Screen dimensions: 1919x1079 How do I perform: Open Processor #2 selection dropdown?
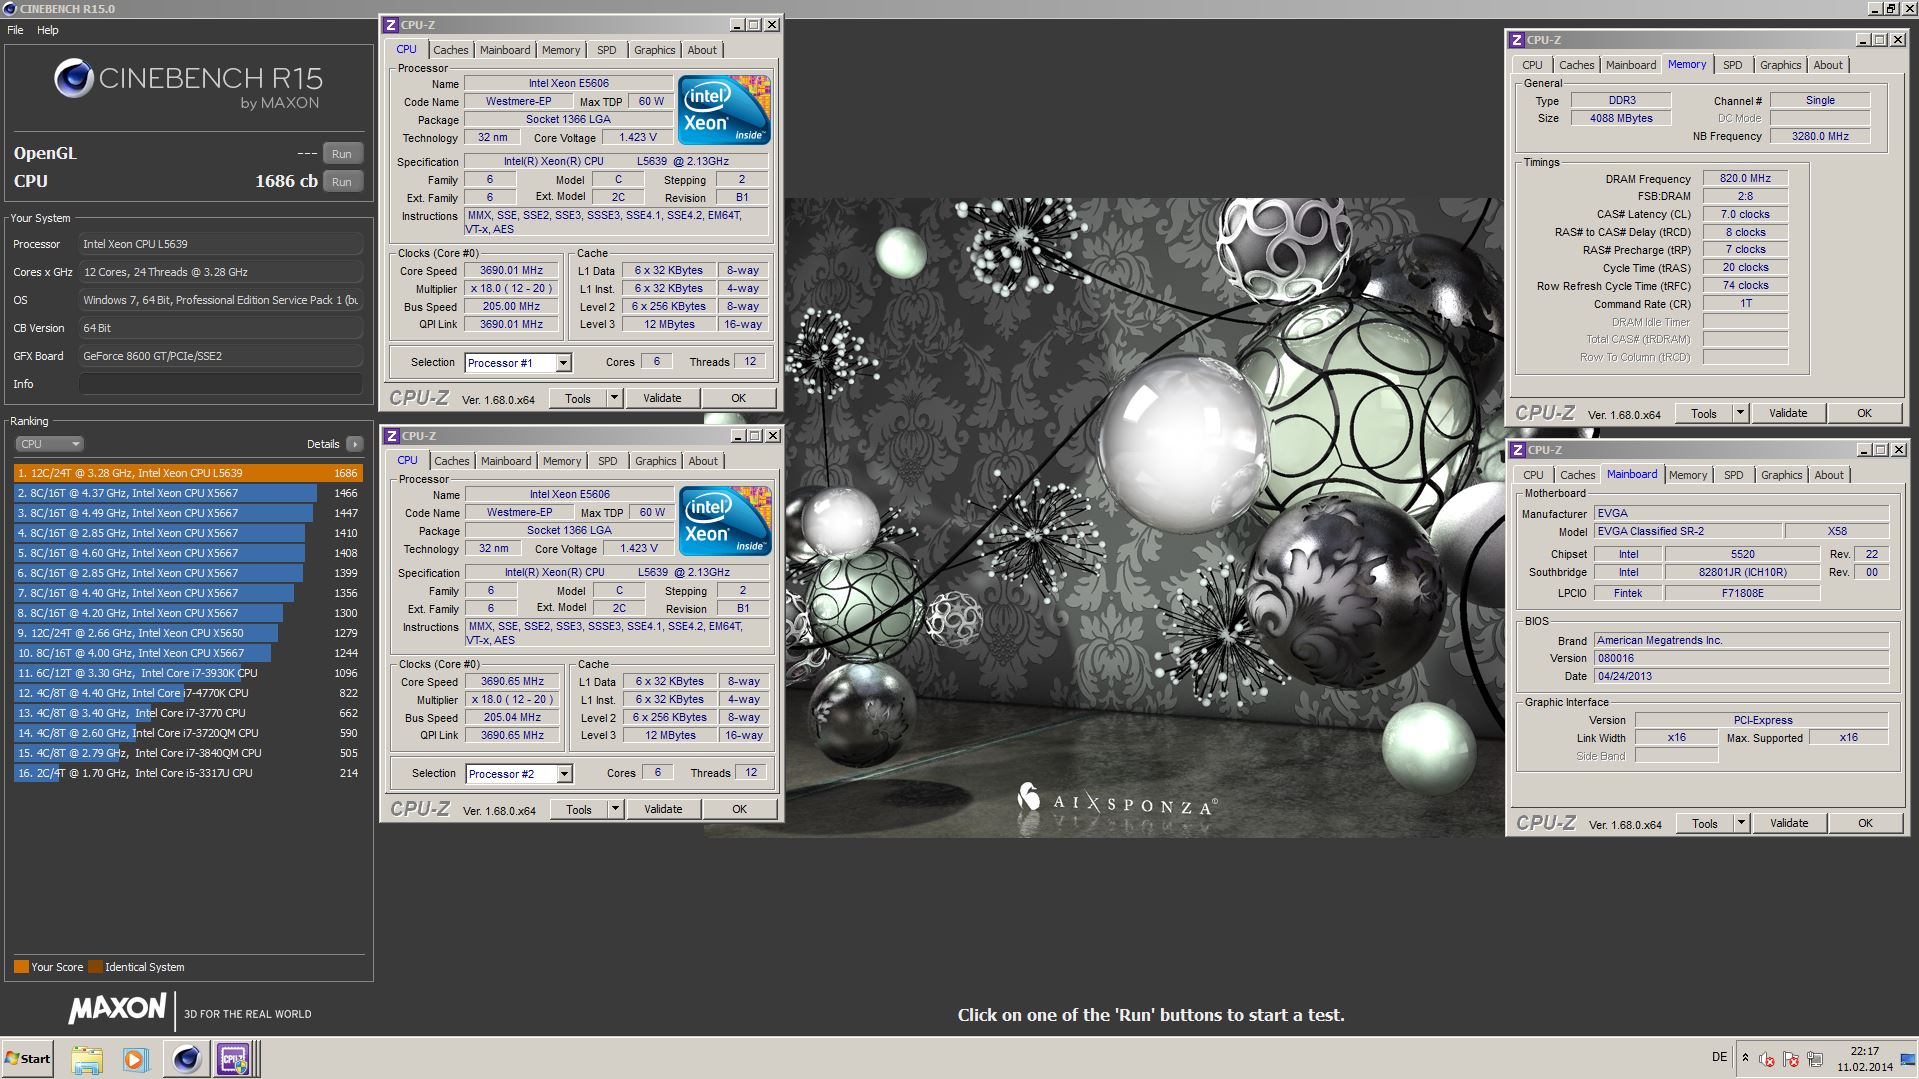(565, 774)
